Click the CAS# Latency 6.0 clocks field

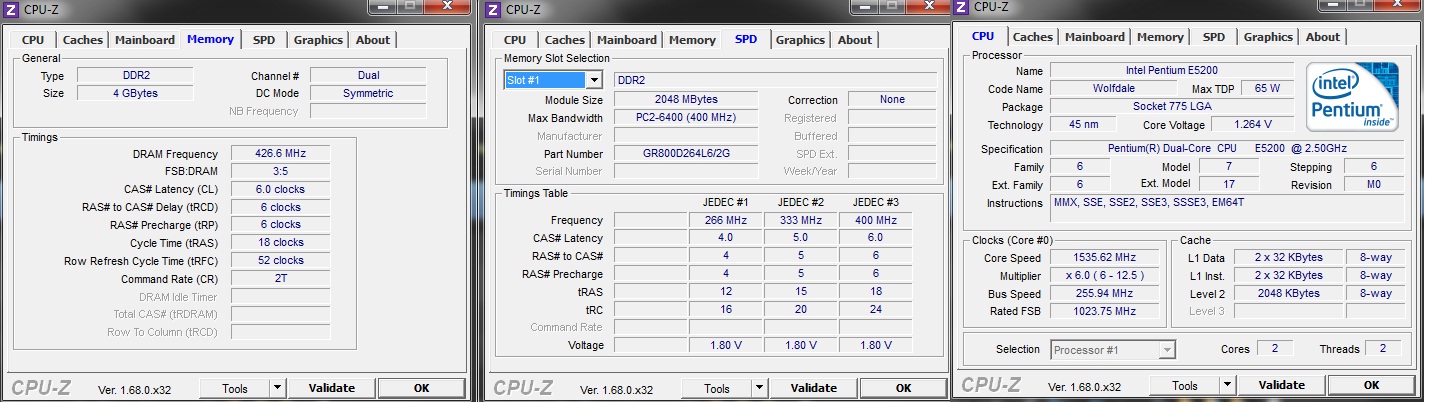(280, 189)
